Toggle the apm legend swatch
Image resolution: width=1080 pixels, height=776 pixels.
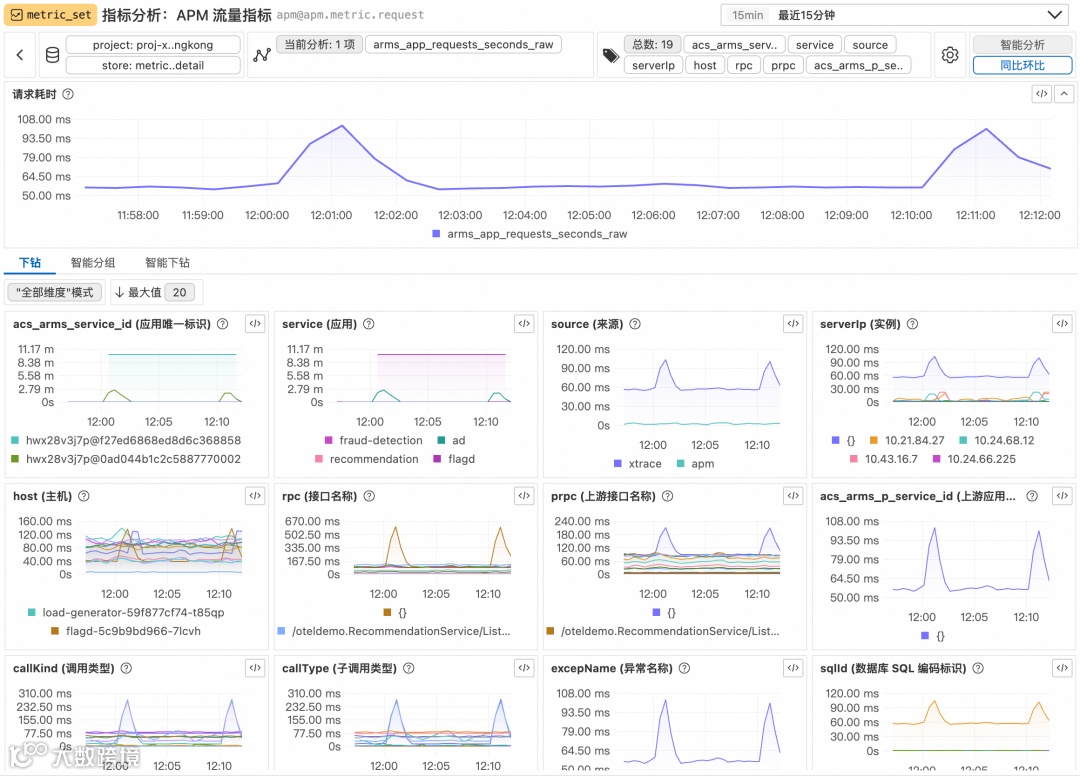coord(681,464)
